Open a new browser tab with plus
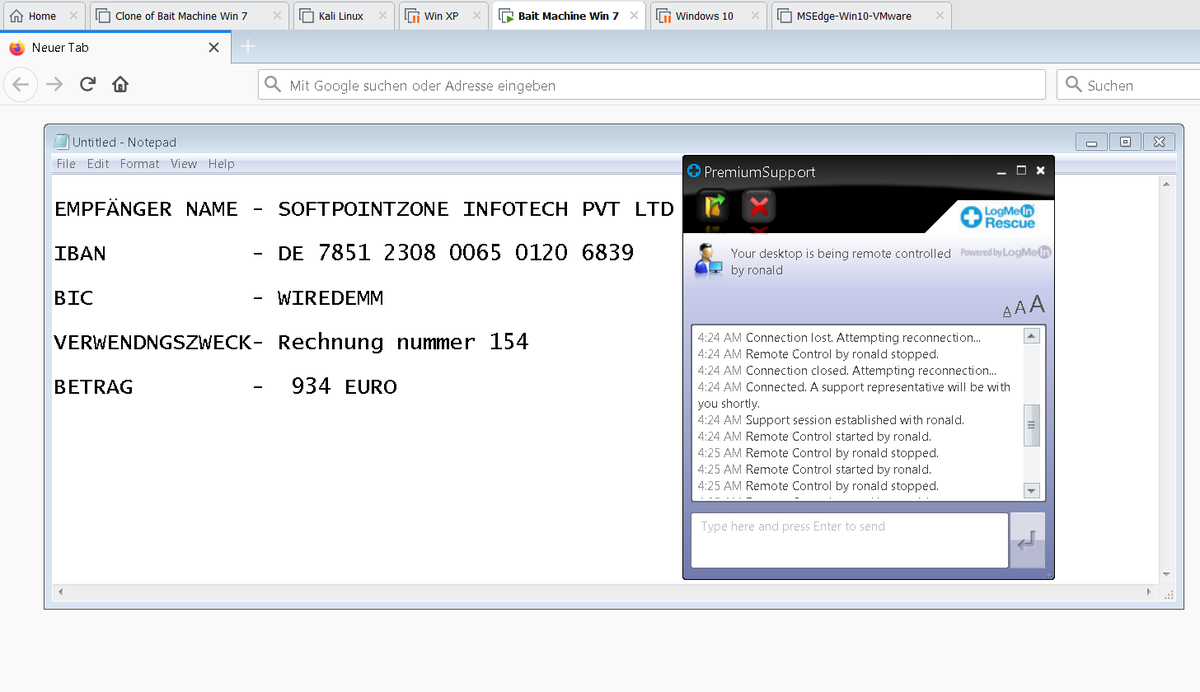Viewport: 1200px width, 692px height. pos(249,46)
